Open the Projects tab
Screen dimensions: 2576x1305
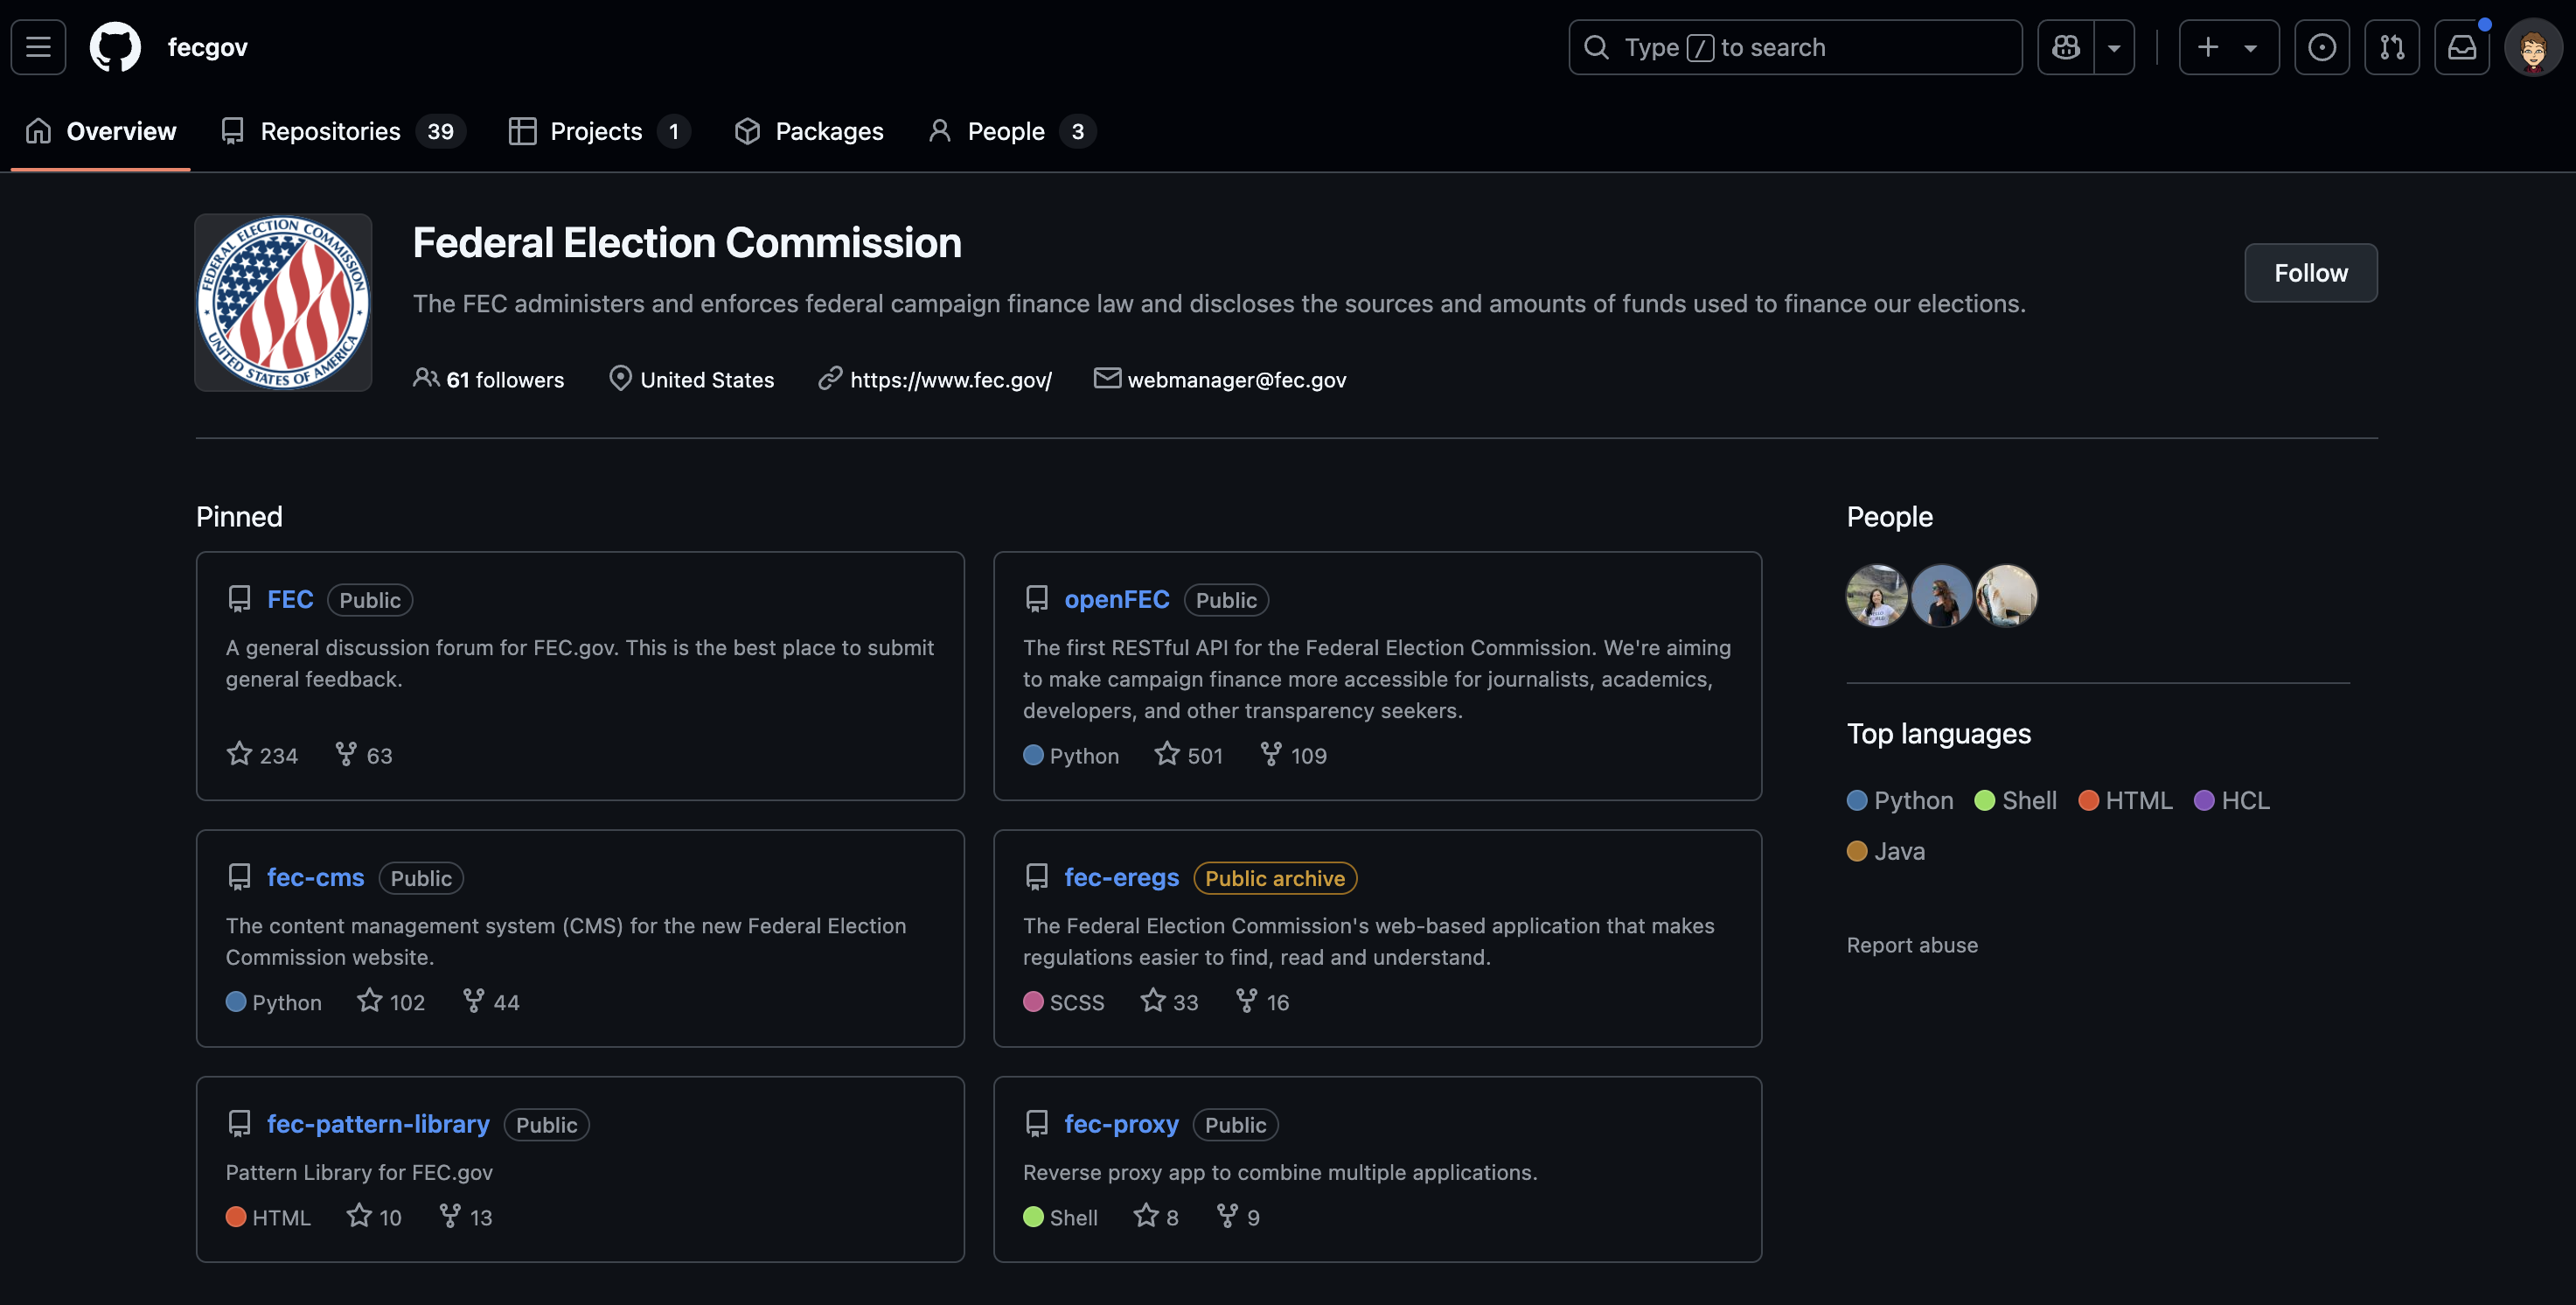[x=598, y=131]
